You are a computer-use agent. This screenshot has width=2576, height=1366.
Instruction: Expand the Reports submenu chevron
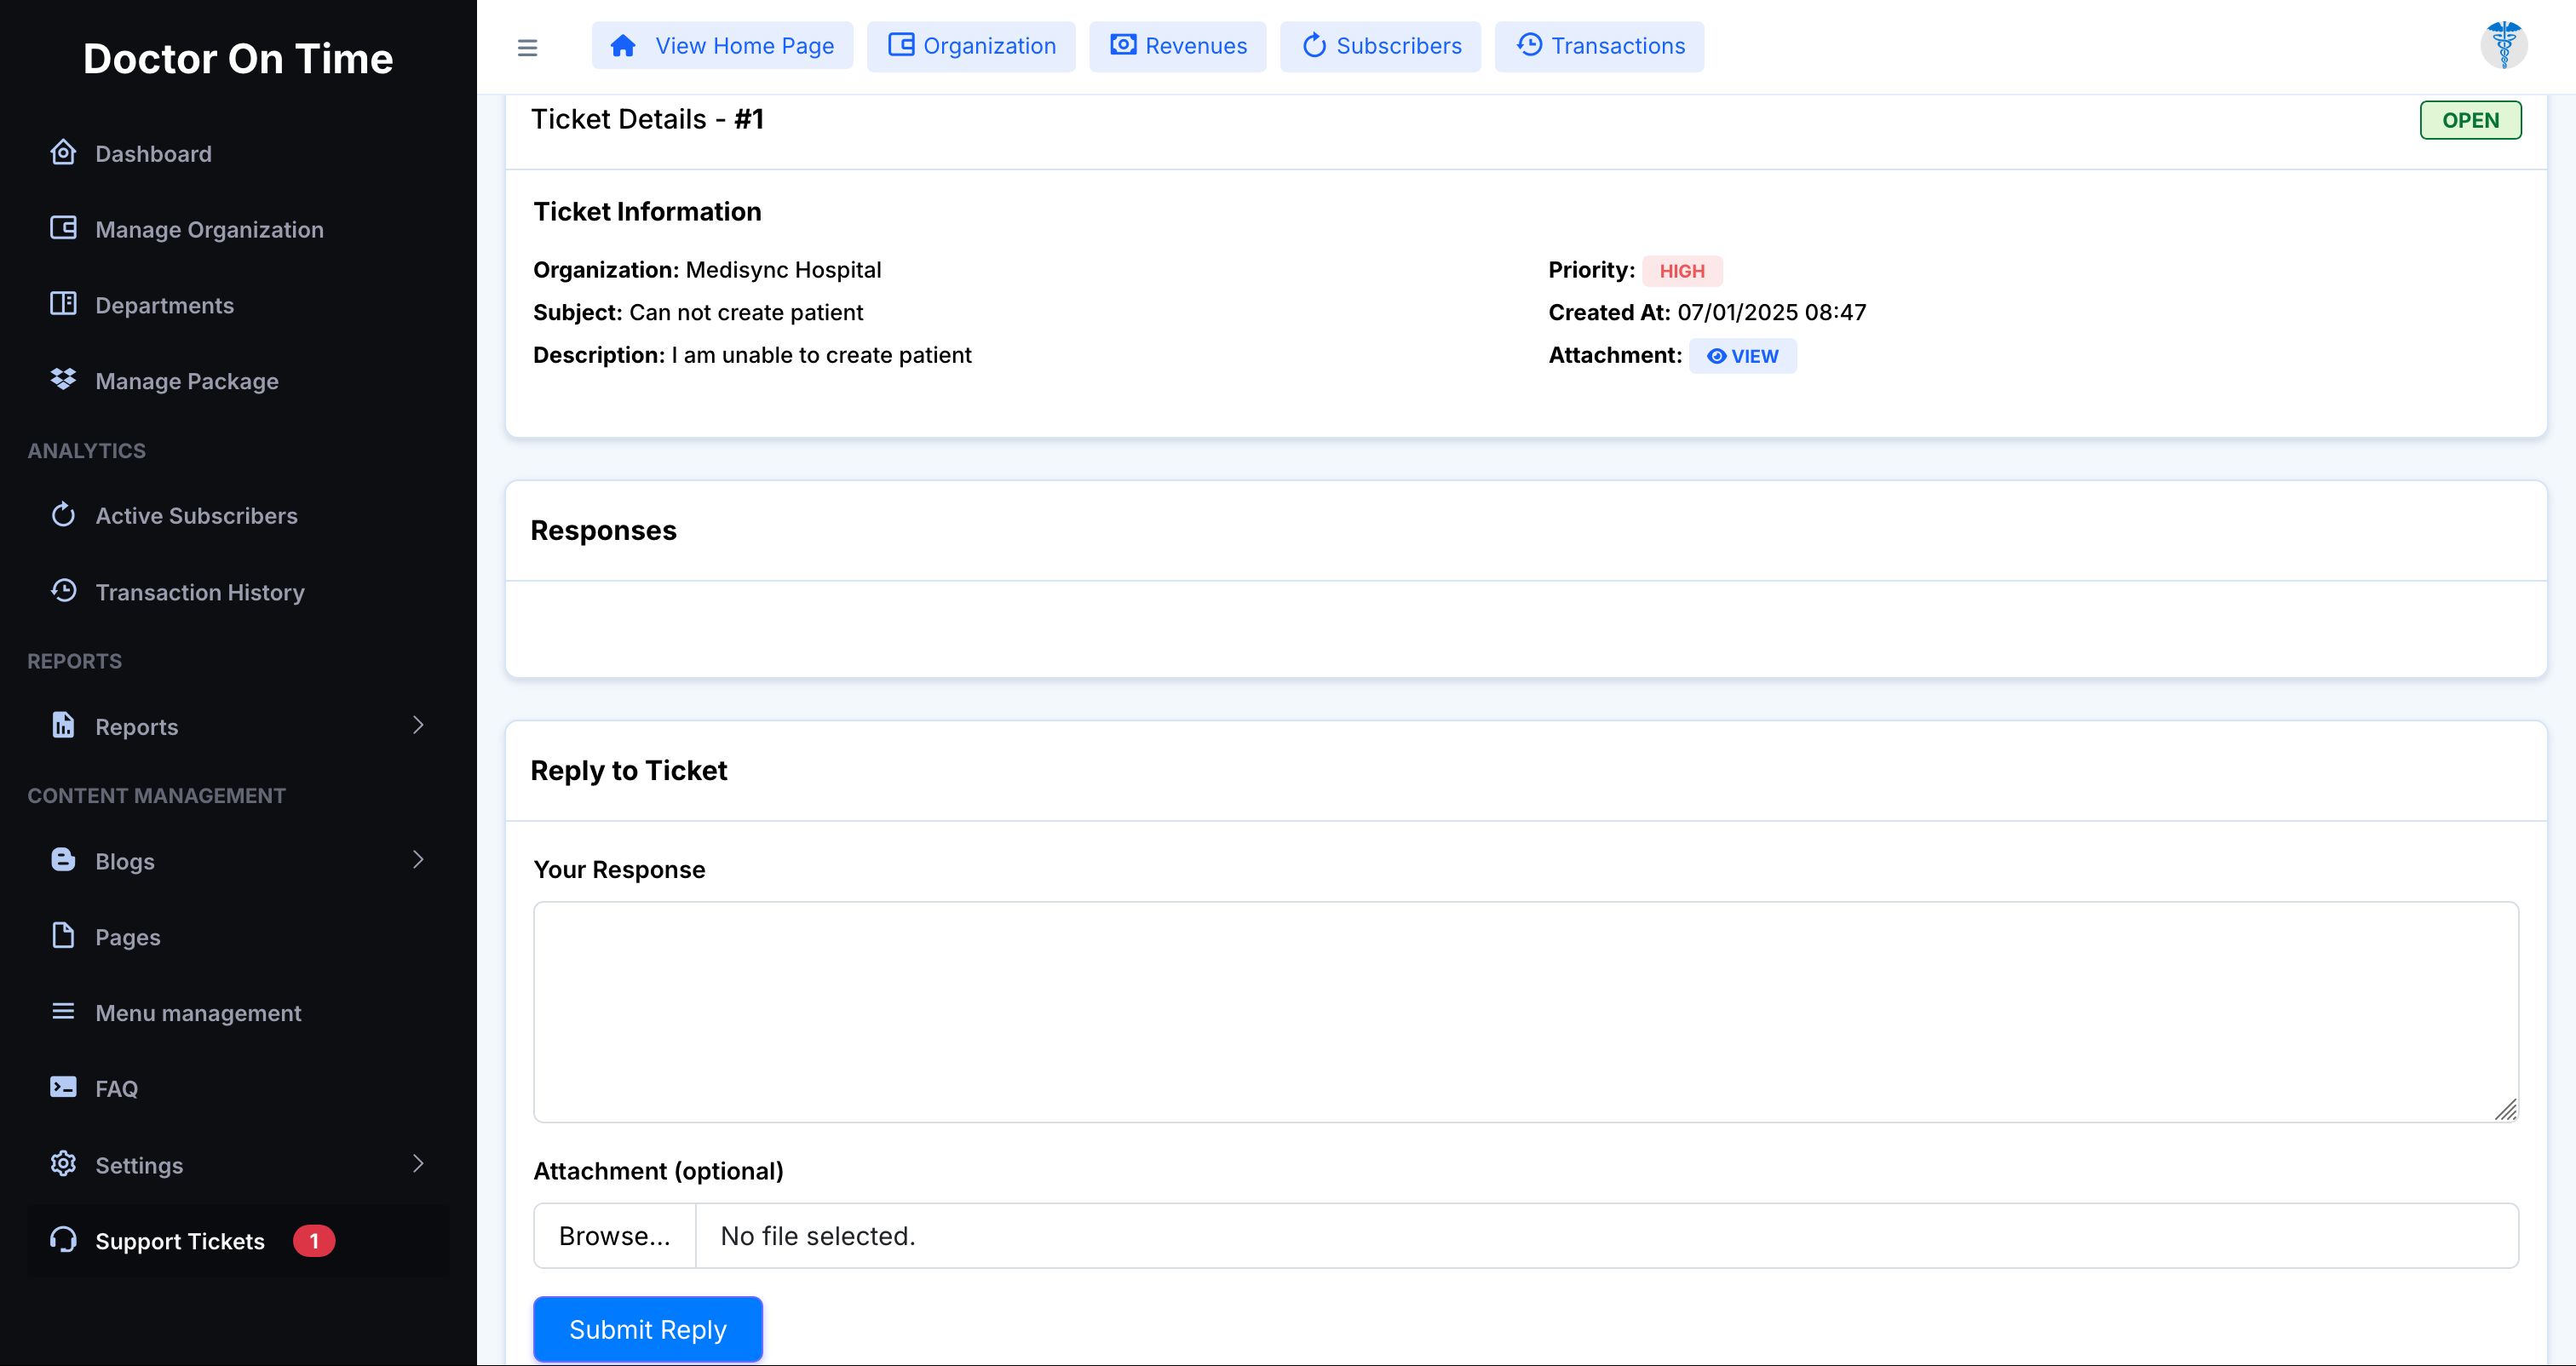click(418, 725)
